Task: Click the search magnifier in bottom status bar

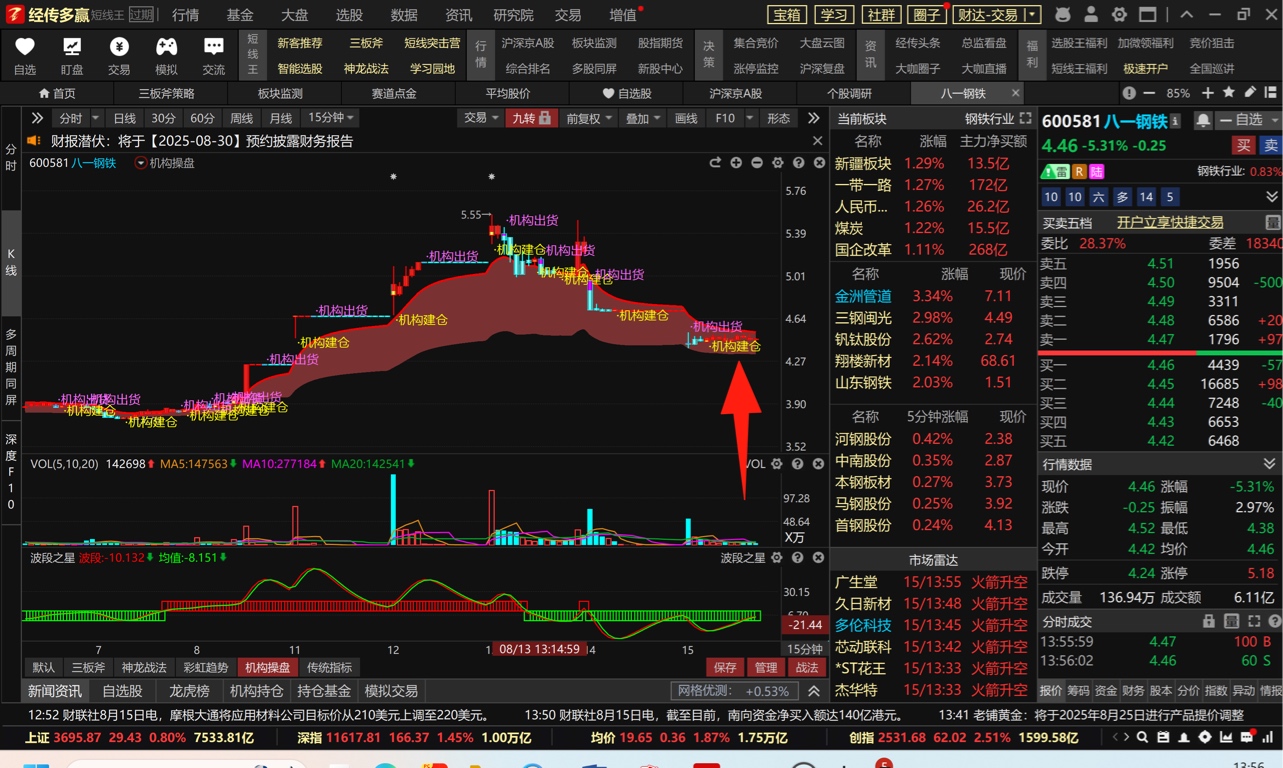Action: (1142, 738)
